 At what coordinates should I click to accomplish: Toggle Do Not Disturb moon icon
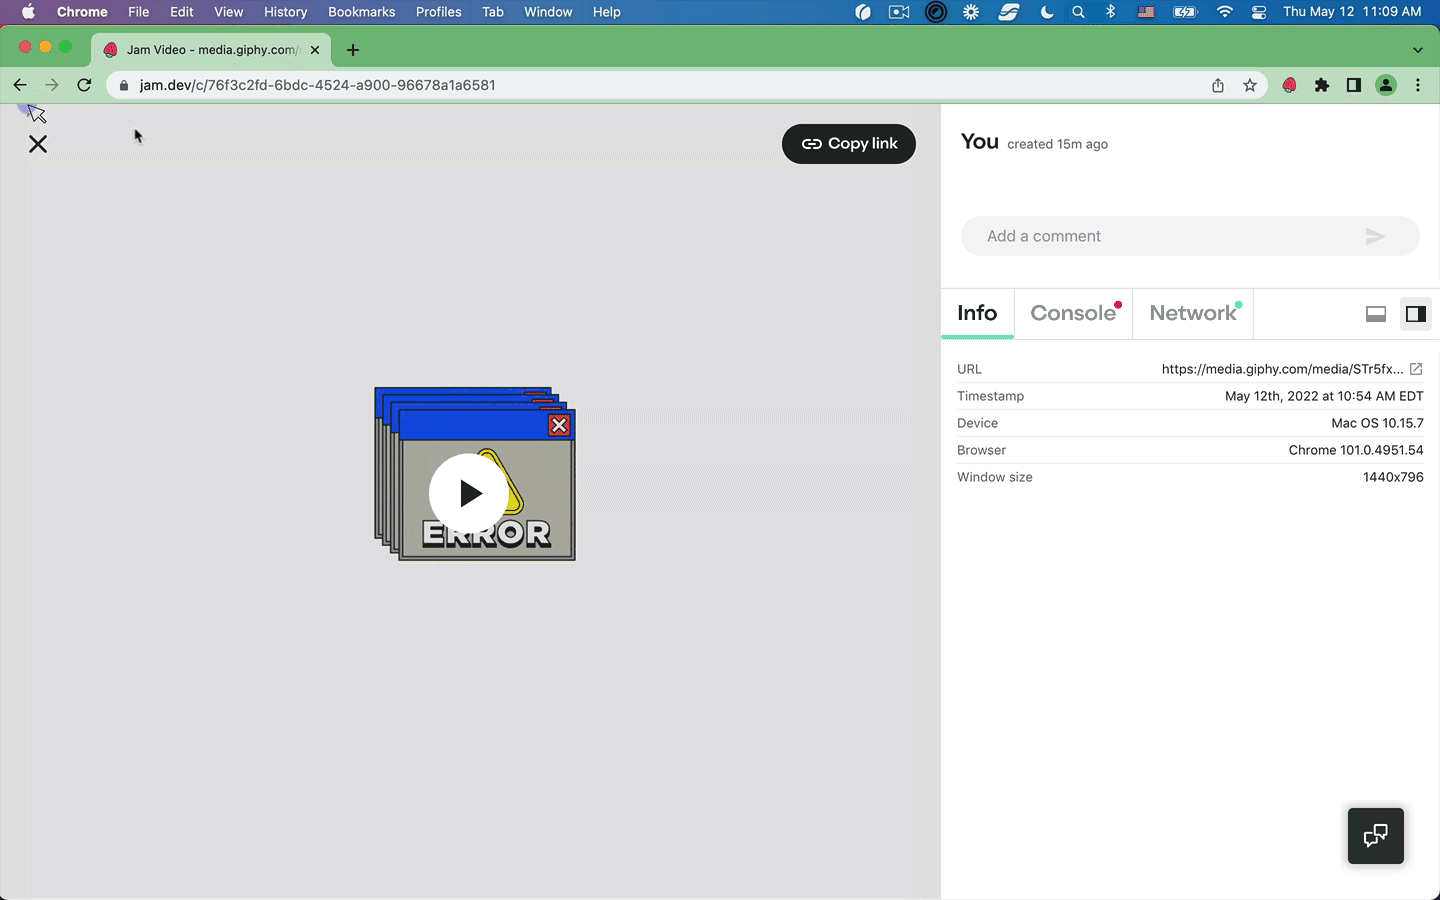[x=1047, y=12]
